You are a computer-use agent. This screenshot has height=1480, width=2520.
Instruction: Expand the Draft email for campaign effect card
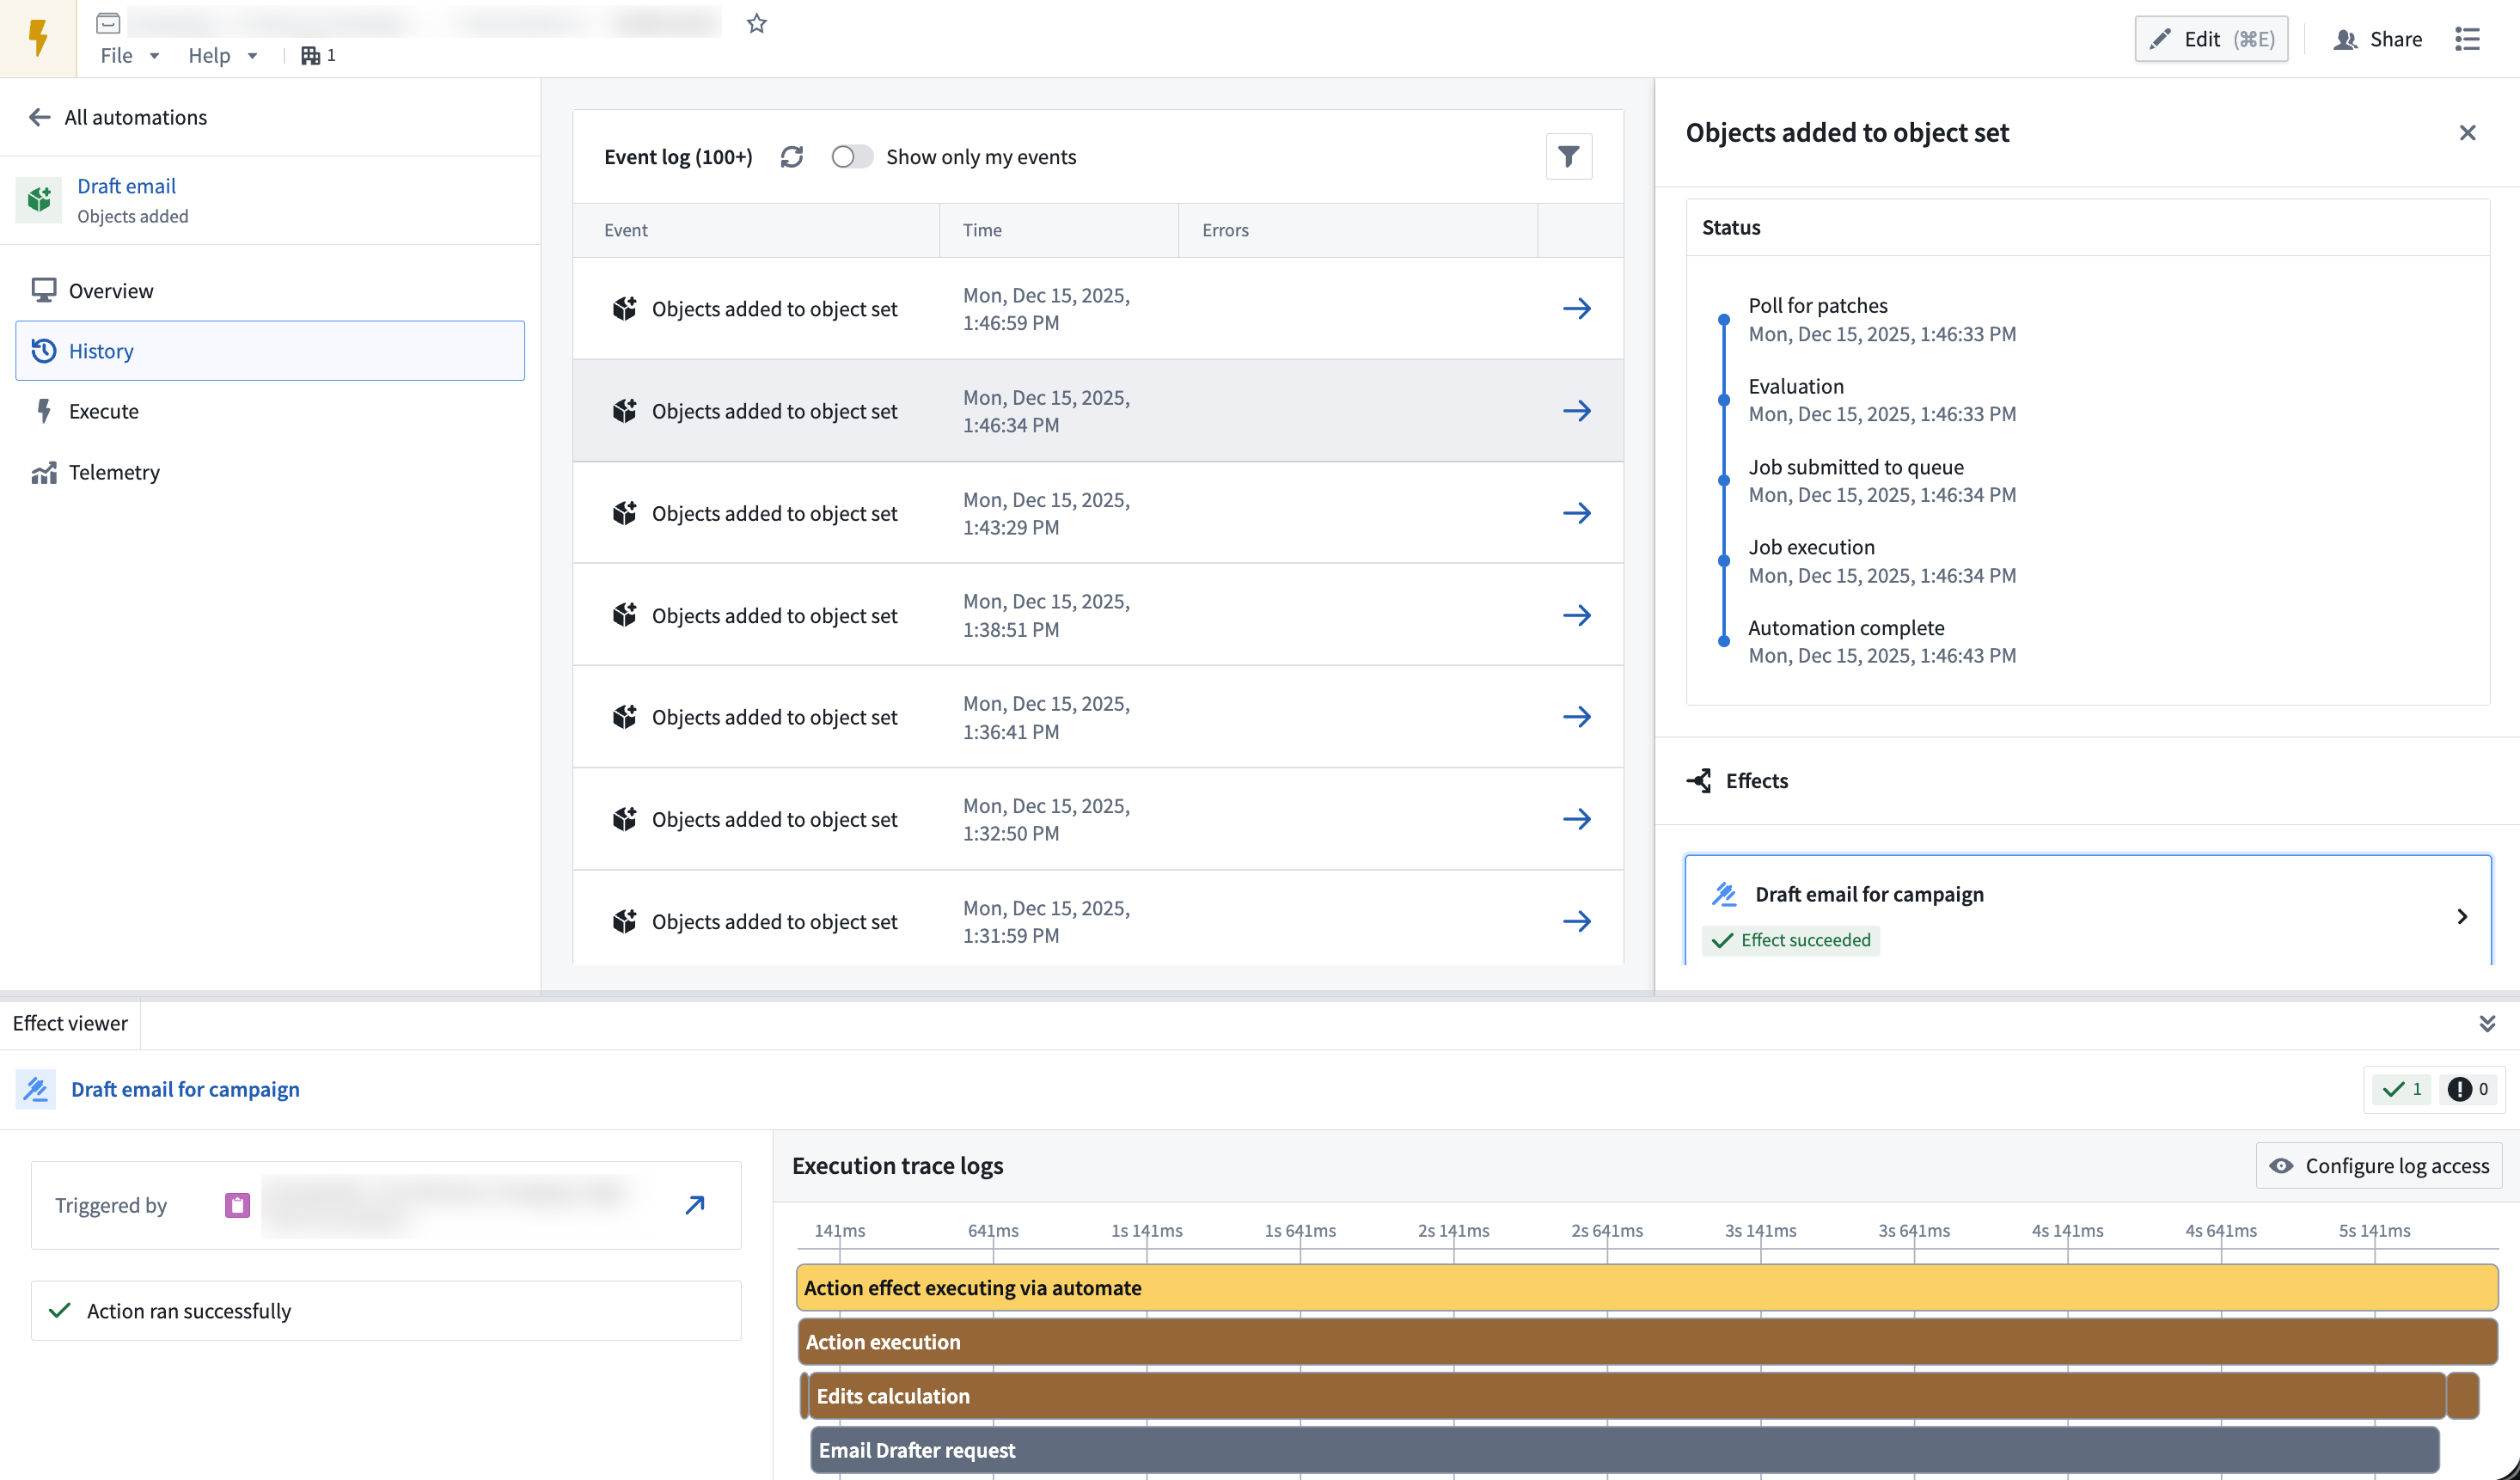(x=2462, y=916)
